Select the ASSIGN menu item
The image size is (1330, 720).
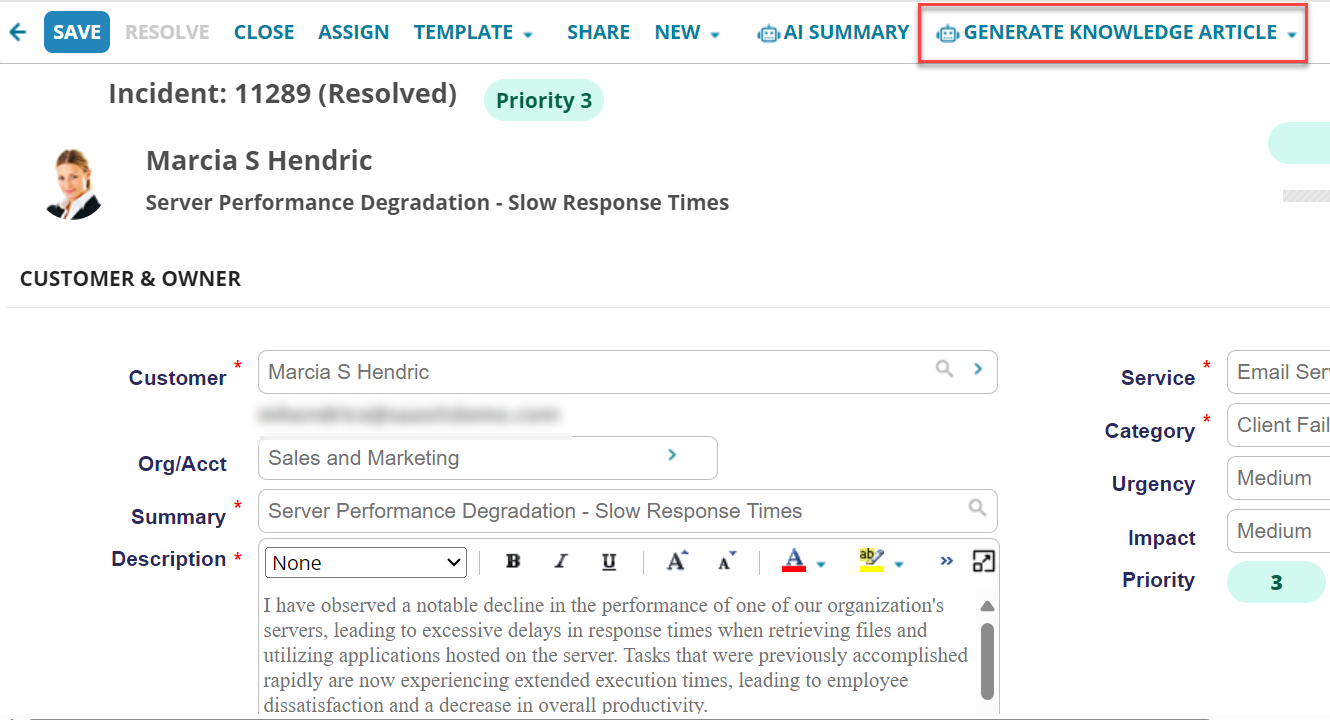(x=353, y=31)
